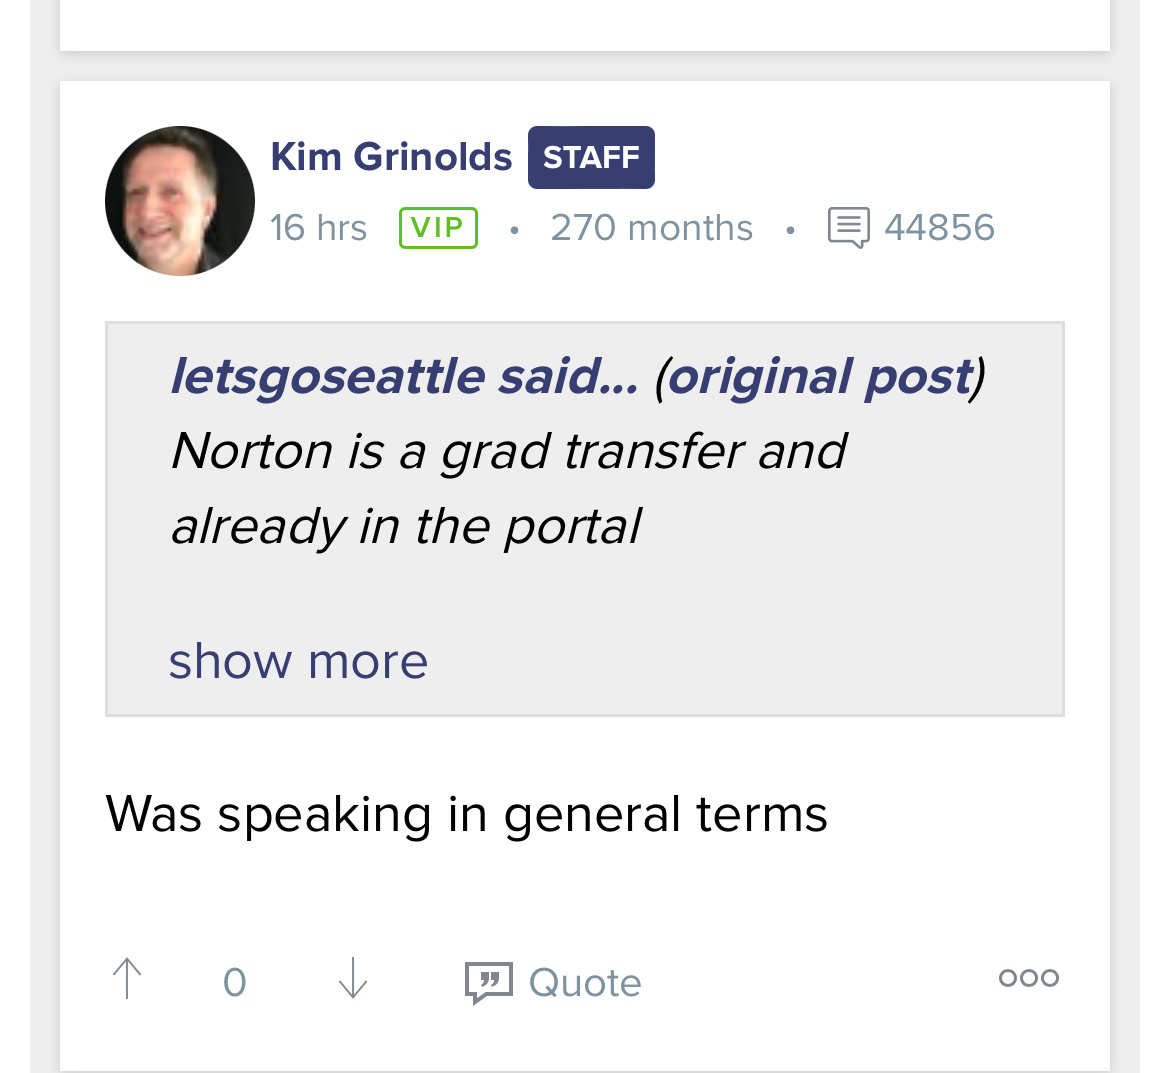Screen dimensions: 1170x1073
Task: Click the 44856 post count number
Action: (939, 228)
